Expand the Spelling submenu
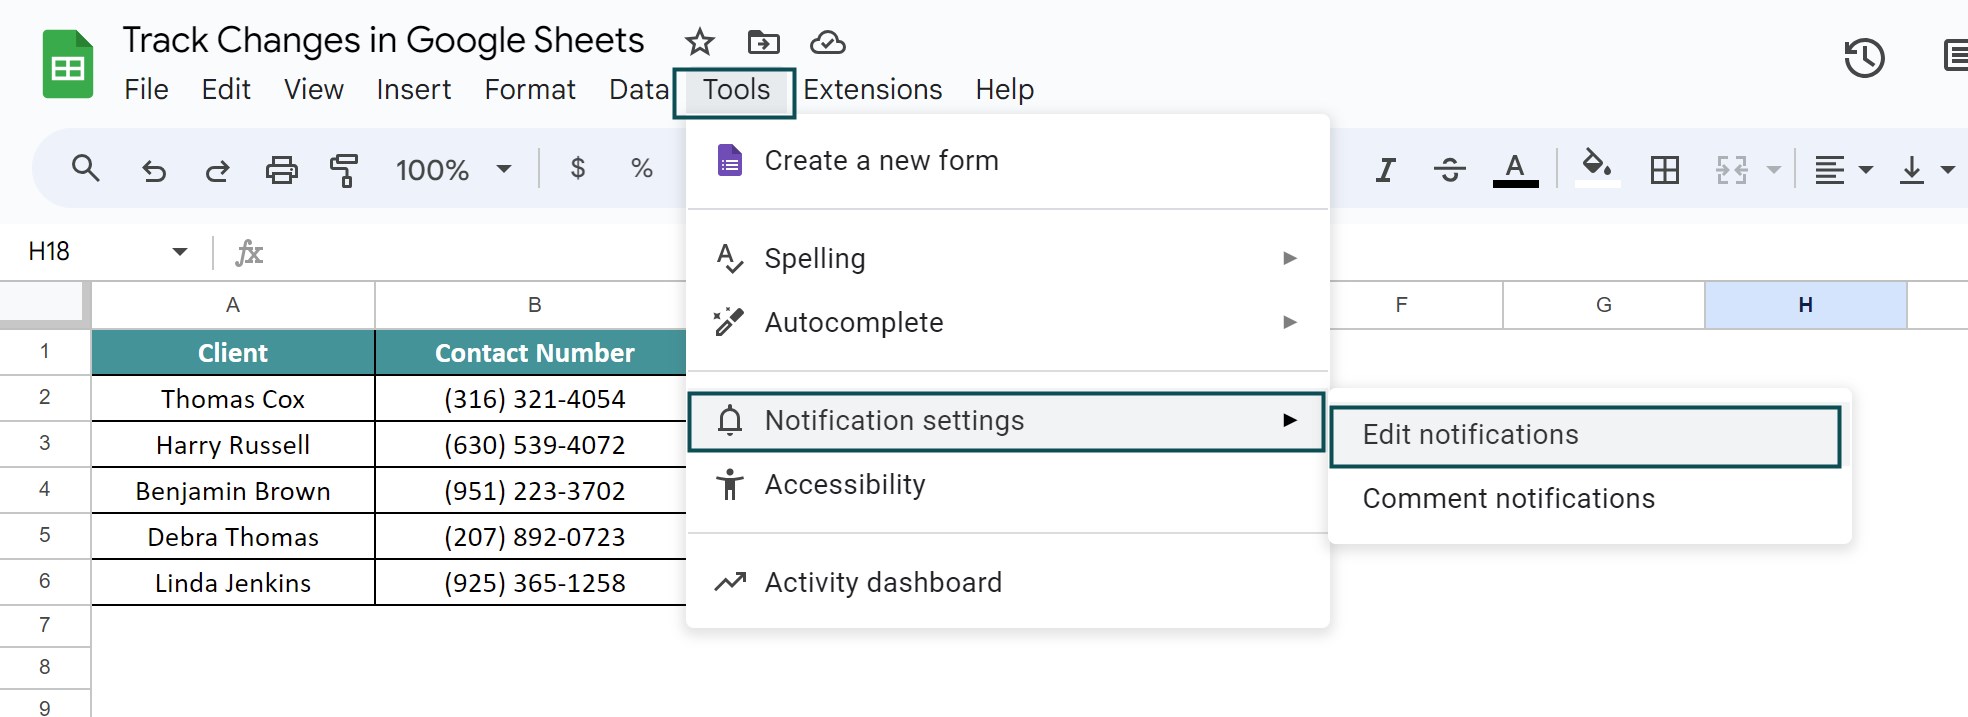Image resolution: width=1968 pixels, height=717 pixels. (x=1008, y=258)
